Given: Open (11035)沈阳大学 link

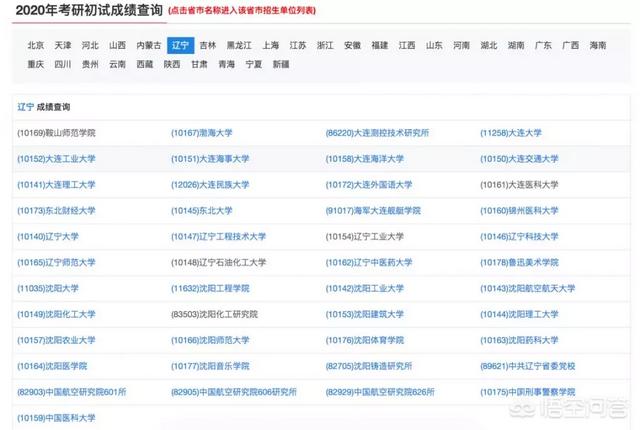Looking at the screenshot, I should coord(48,288).
